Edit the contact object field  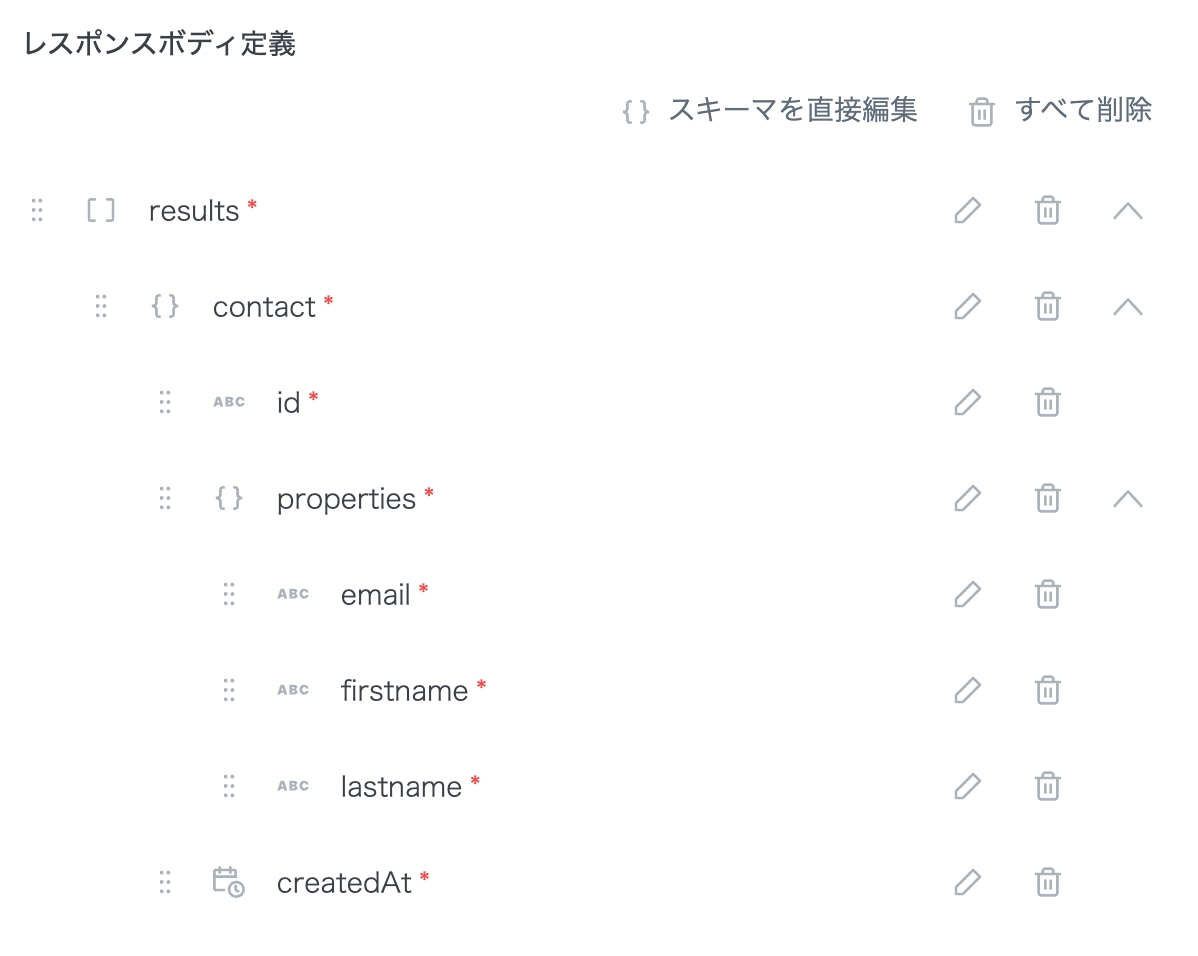click(x=967, y=307)
